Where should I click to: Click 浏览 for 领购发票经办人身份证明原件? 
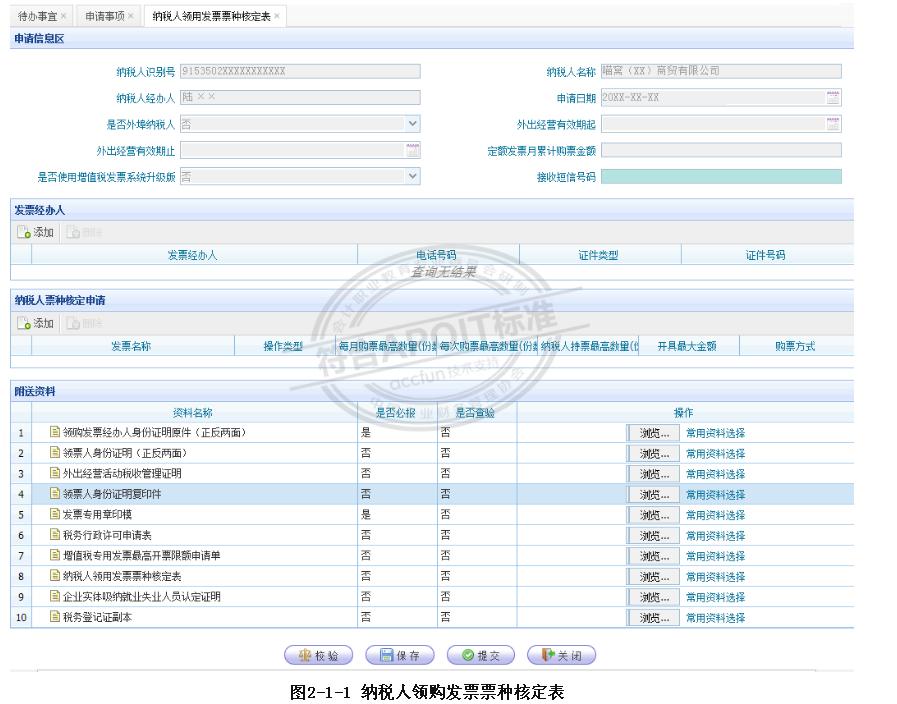(652, 432)
